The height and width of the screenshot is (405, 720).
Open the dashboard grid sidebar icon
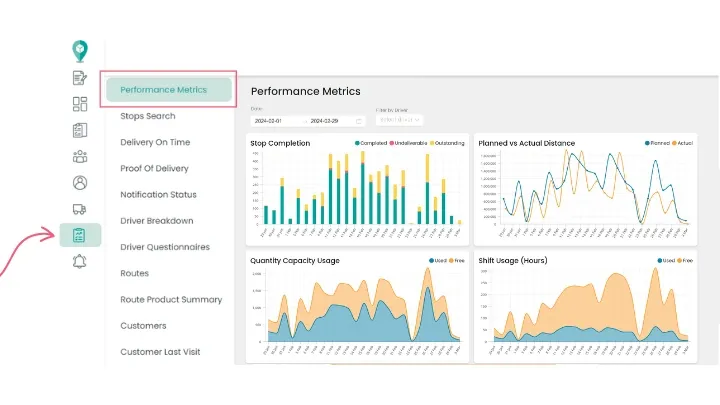(x=80, y=104)
